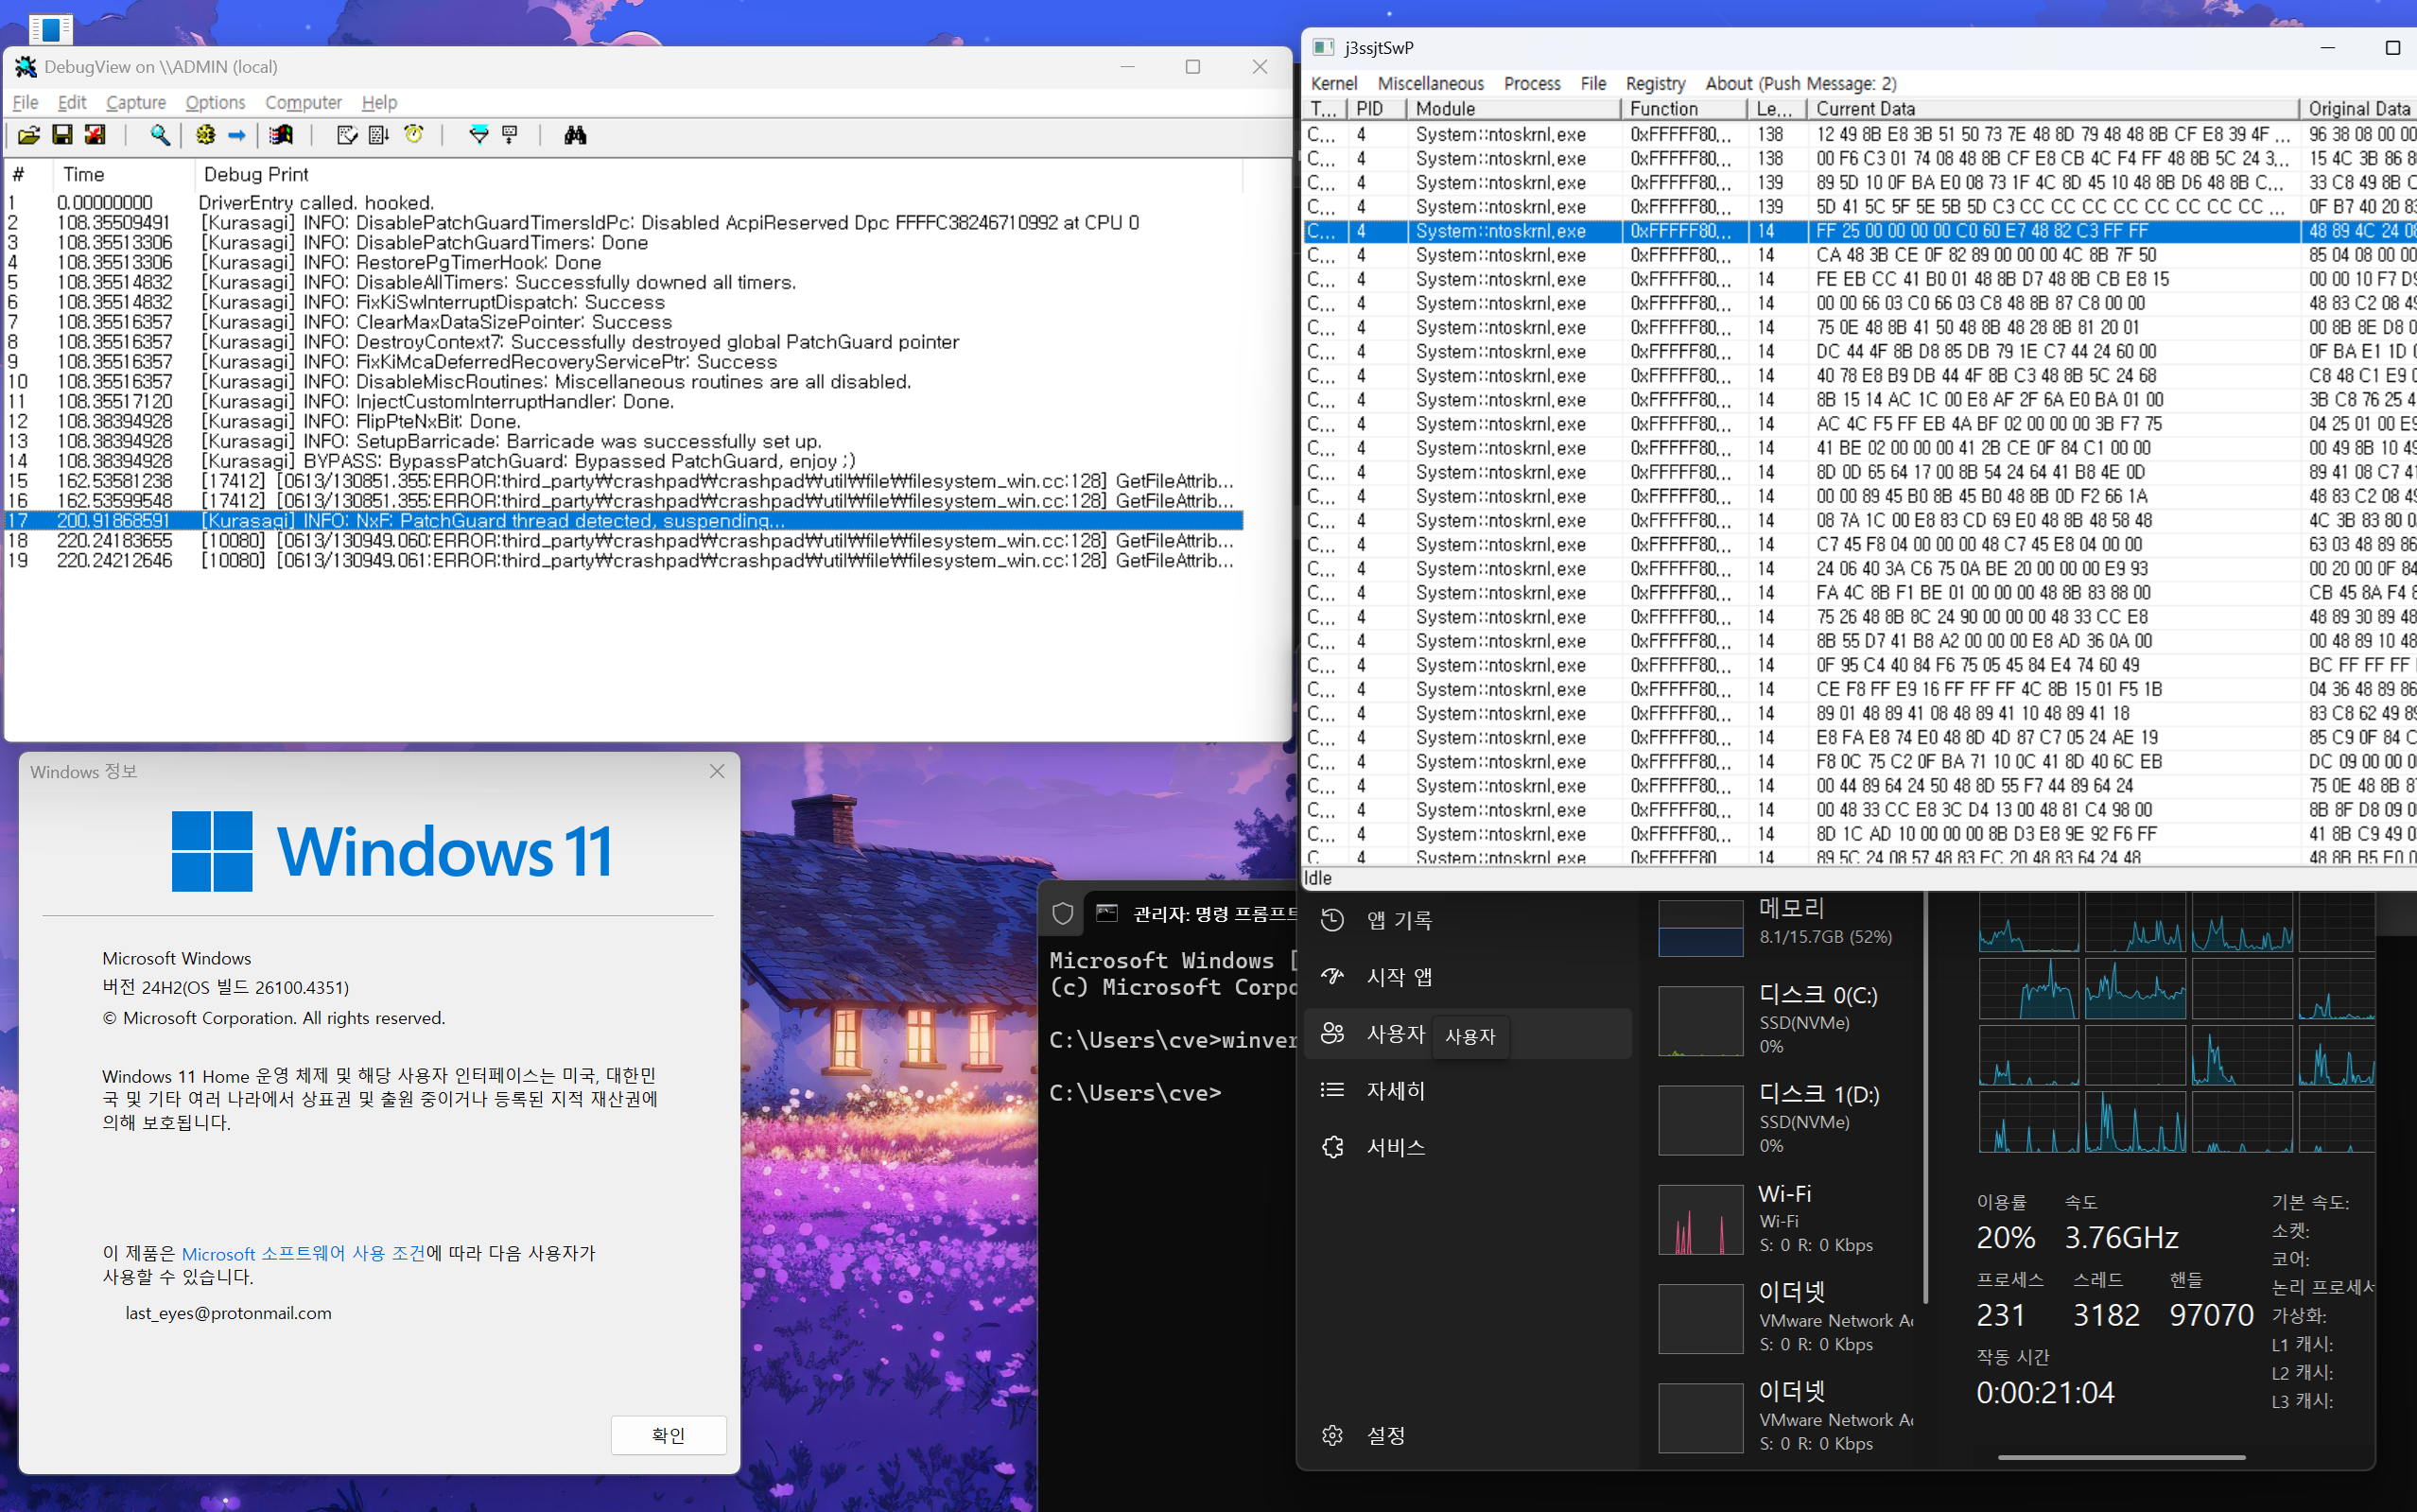Select the "Bypassed PatchGuard, enjoy" log row
The width and height of the screenshot is (2417, 1512).
pyautogui.click(x=624, y=461)
